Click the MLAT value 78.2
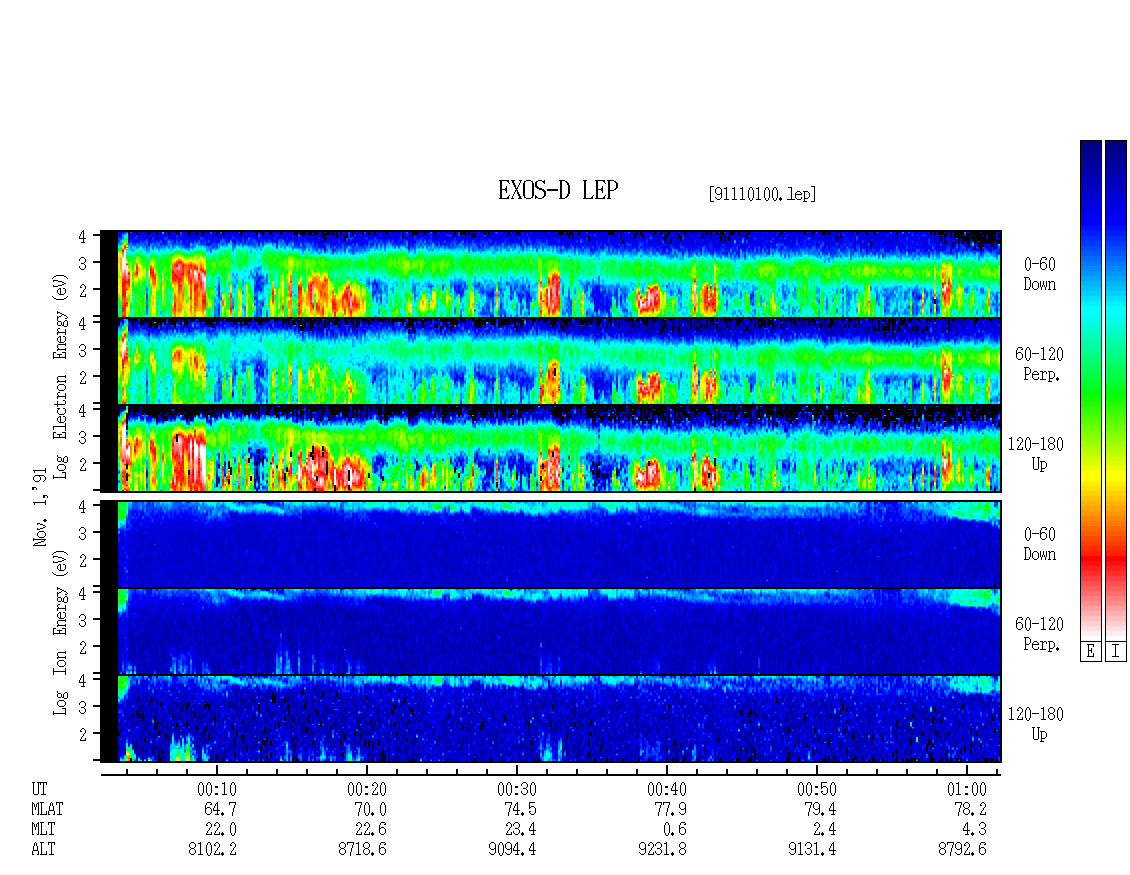 pos(970,809)
